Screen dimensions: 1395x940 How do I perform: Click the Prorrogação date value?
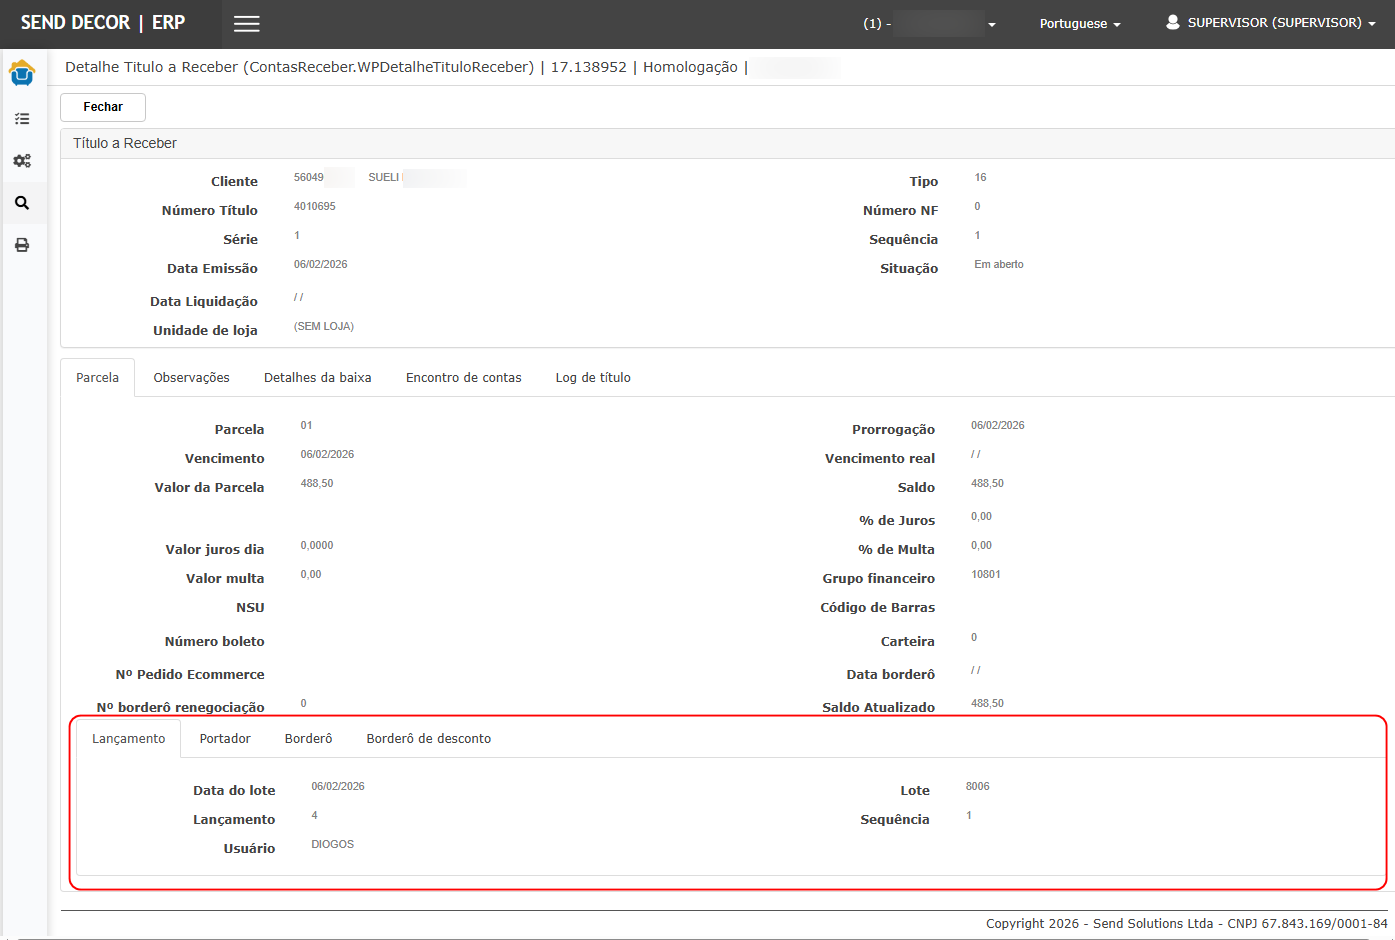[998, 426]
